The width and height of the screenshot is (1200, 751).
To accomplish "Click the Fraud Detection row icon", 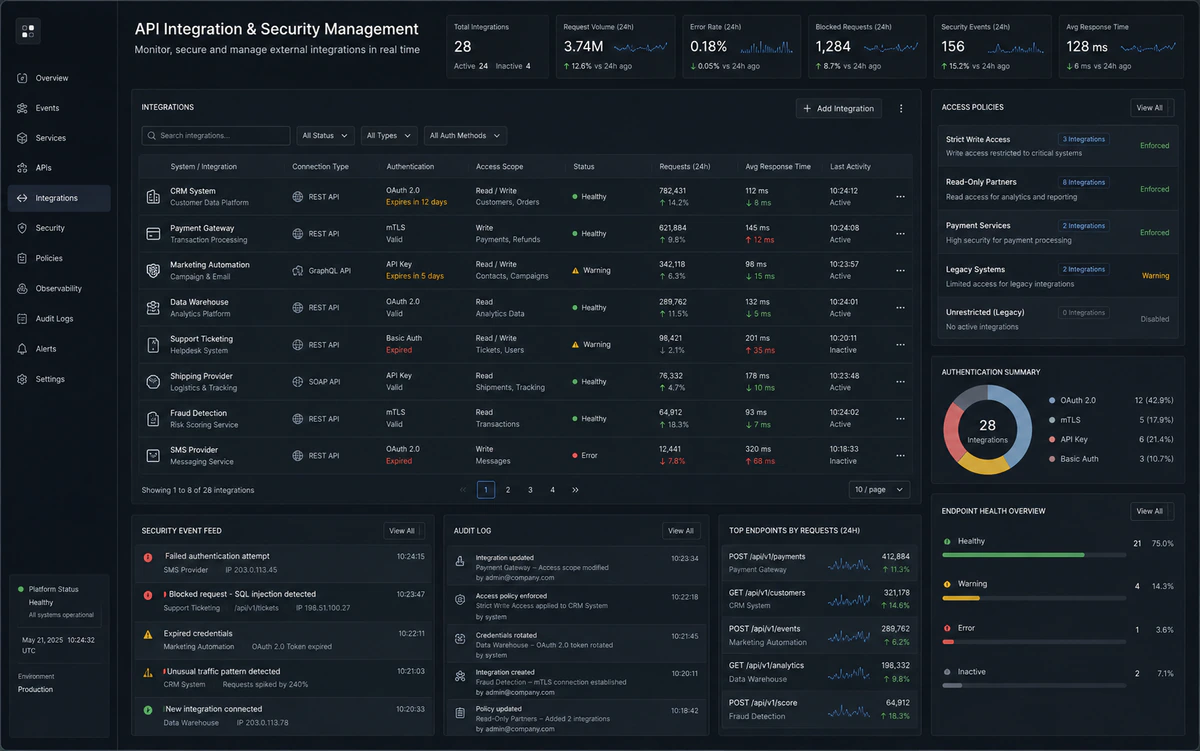I will (x=153, y=419).
